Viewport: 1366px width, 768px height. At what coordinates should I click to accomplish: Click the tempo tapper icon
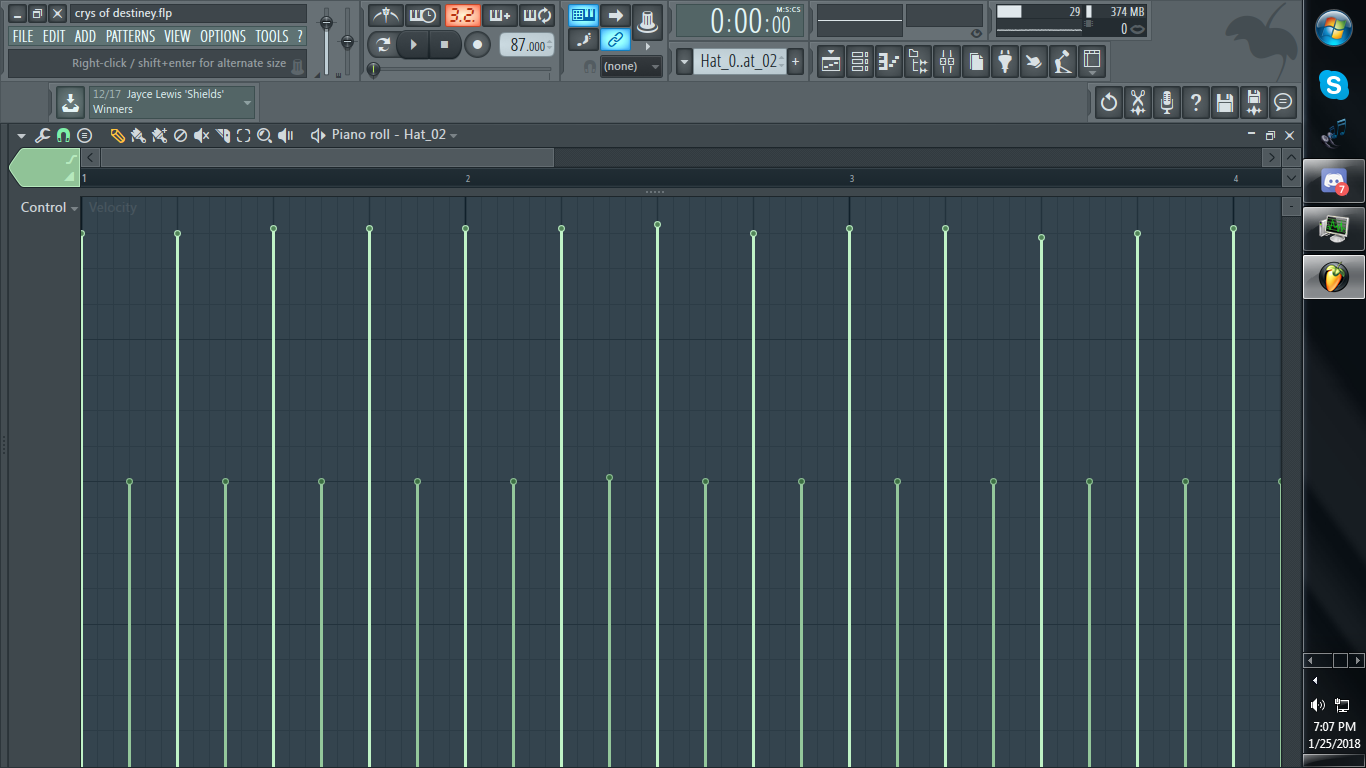click(x=1063, y=62)
